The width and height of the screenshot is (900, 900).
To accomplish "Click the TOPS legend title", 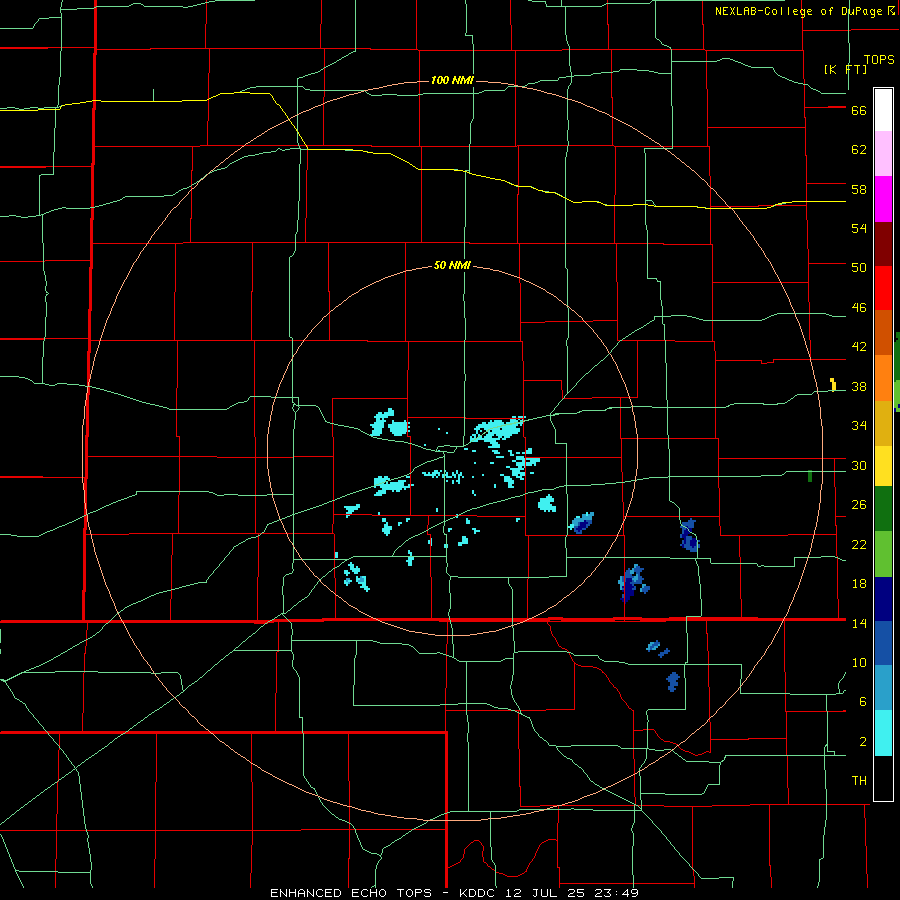I will pyautogui.click(x=879, y=59).
